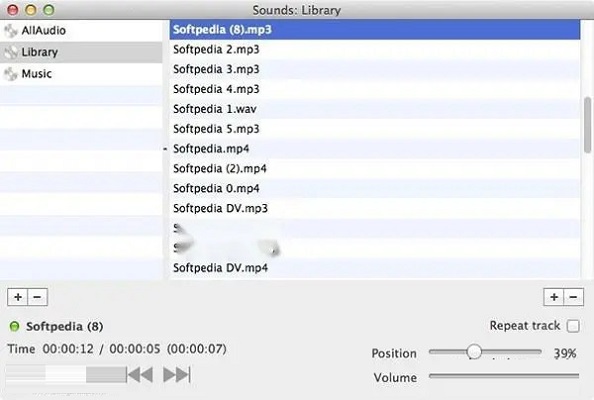Skip to previous track with rewind button
Screen dimensions: 594x400
[140, 375]
